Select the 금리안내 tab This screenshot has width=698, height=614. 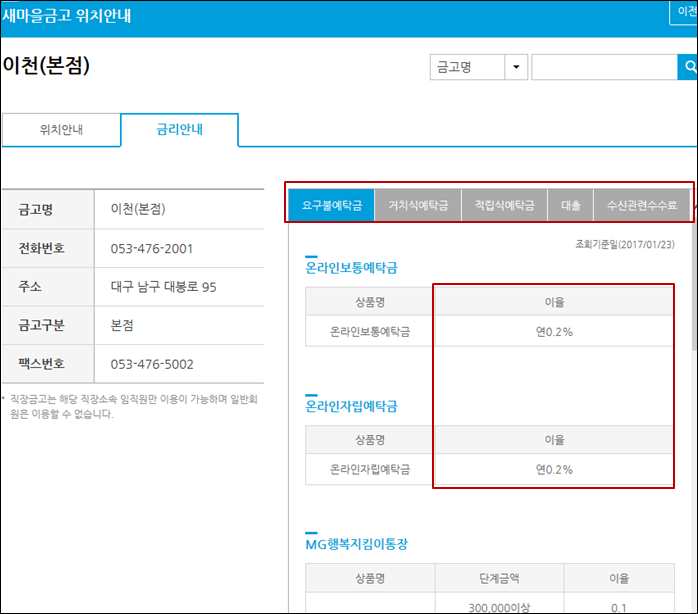[x=179, y=130]
